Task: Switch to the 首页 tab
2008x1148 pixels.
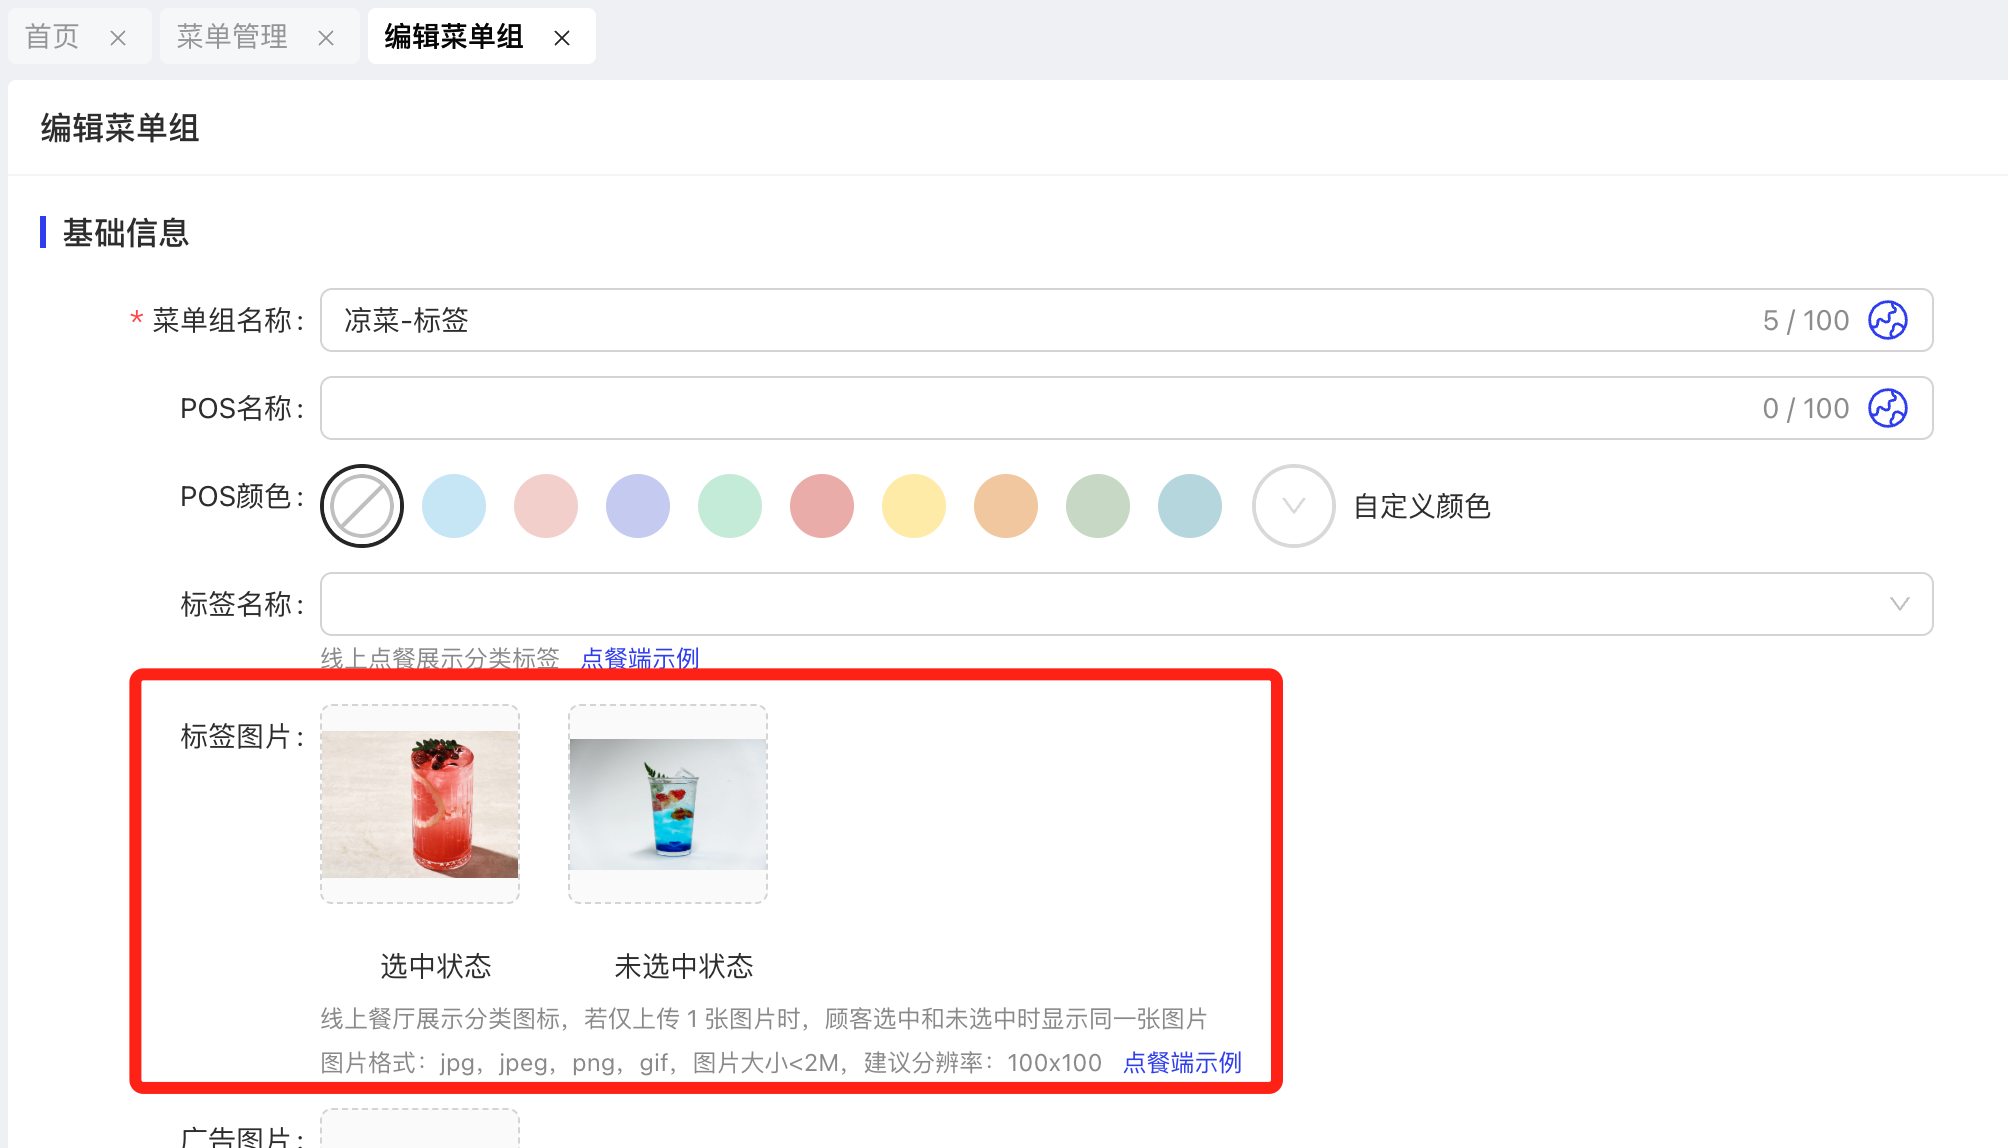Action: pos(52,37)
